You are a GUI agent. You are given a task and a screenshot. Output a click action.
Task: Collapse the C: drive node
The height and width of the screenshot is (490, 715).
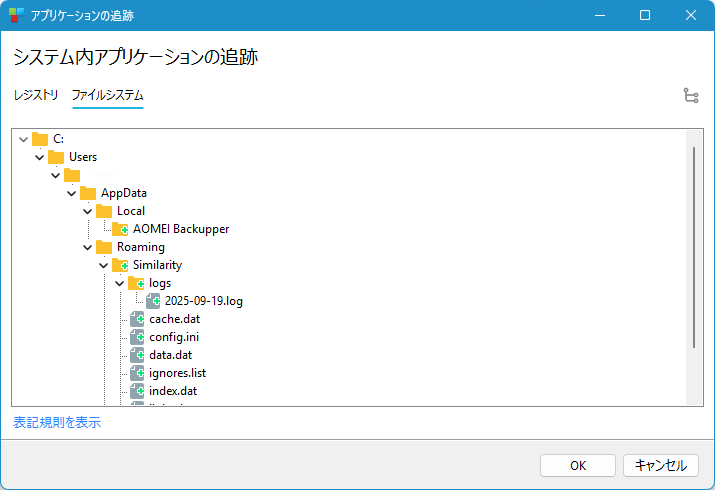23,139
